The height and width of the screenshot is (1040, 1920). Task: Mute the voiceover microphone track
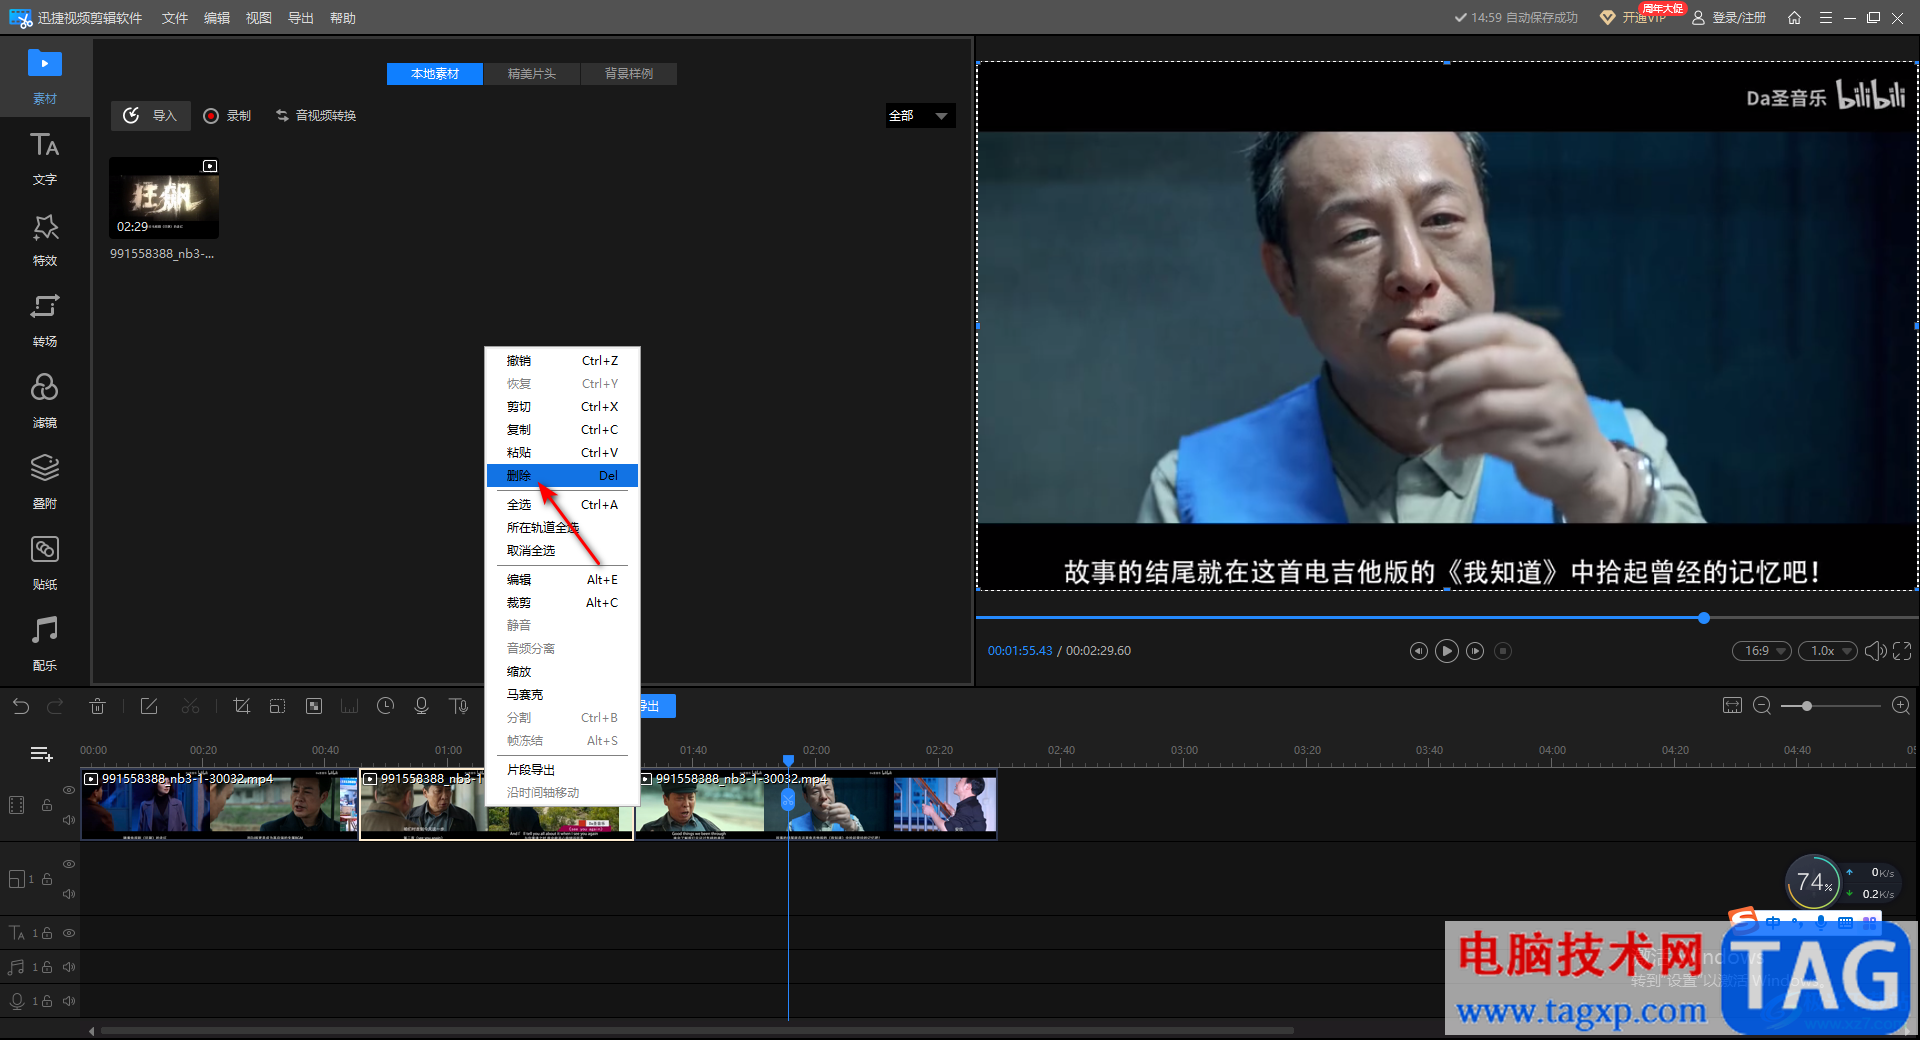tap(69, 1001)
